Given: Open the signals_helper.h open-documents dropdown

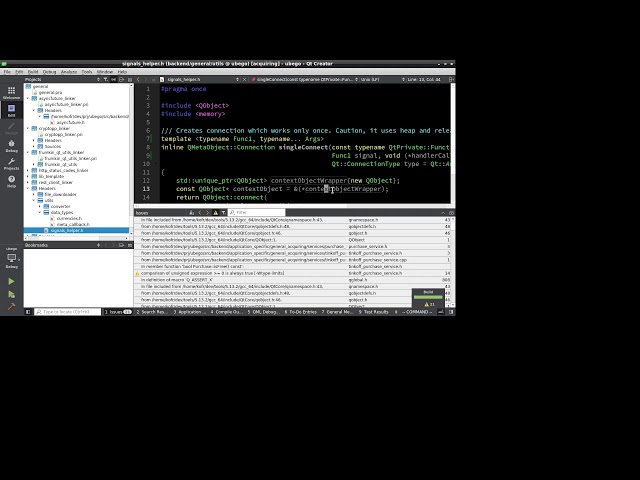Looking at the screenshot, I should (x=237, y=80).
